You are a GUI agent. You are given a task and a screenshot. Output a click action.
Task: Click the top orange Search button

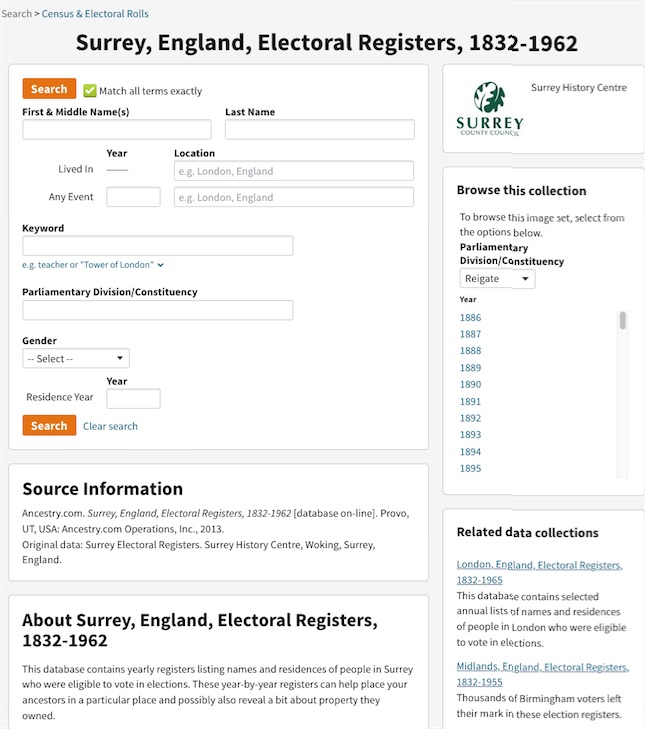click(49, 88)
